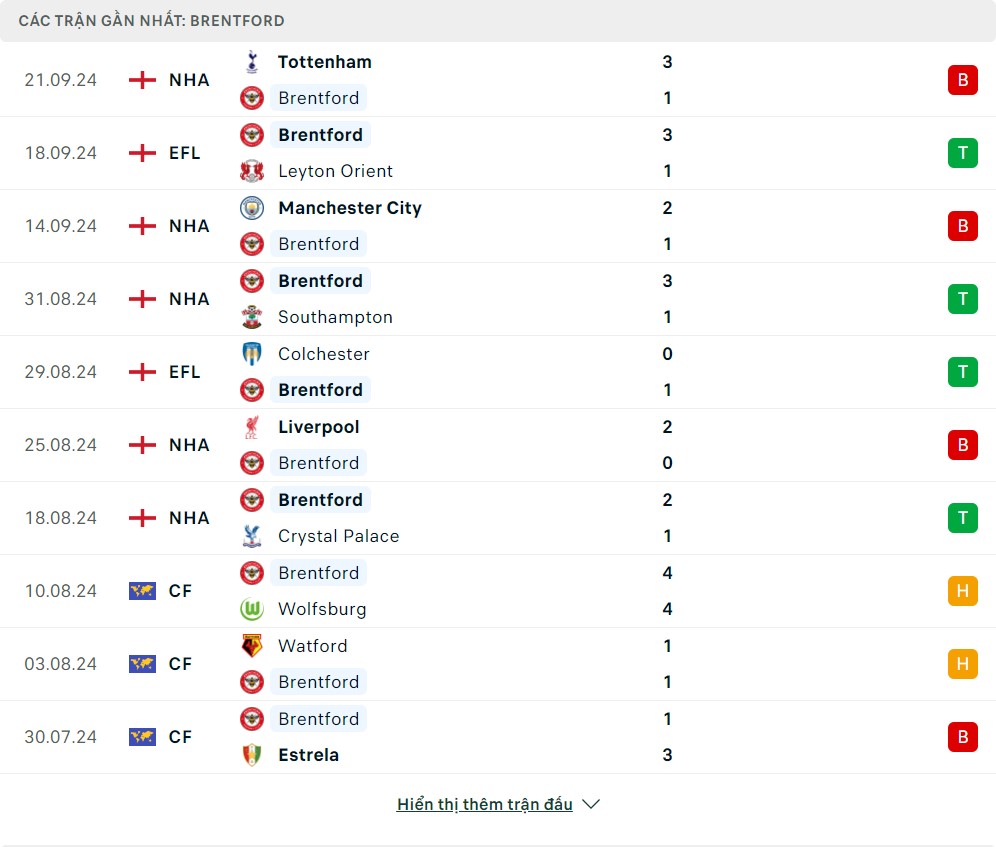This screenshot has width=996, height=847.
Task: Click the Tottenham club crest icon
Action: click(252, 62)
